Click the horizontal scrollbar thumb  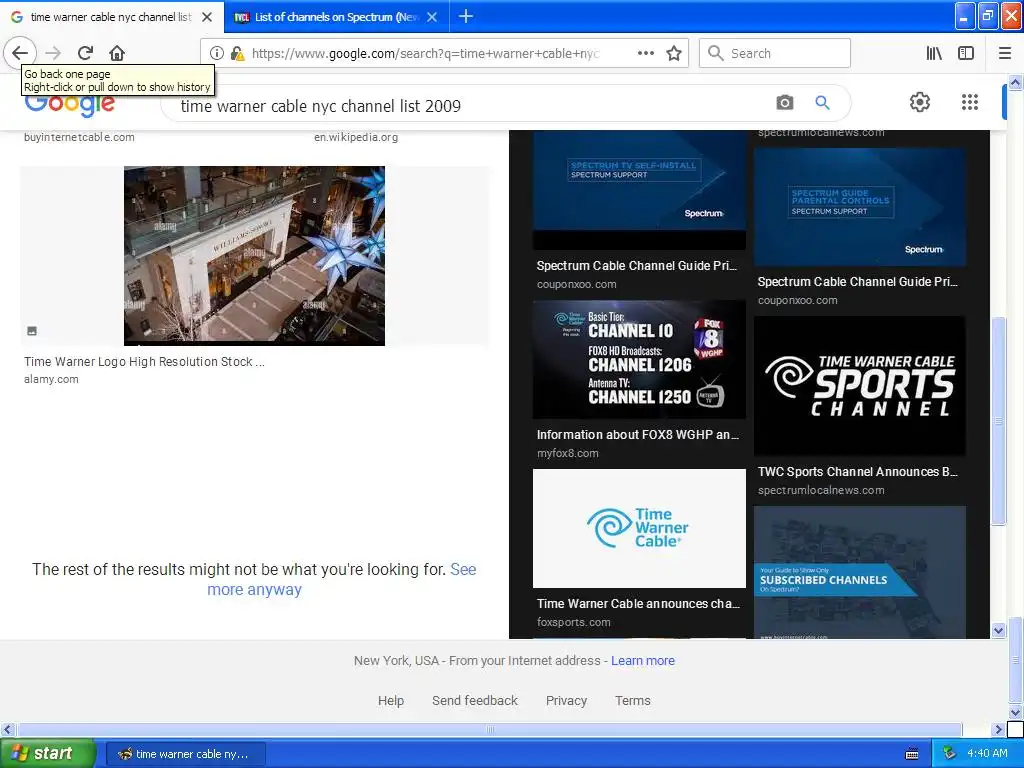(489, 729)
